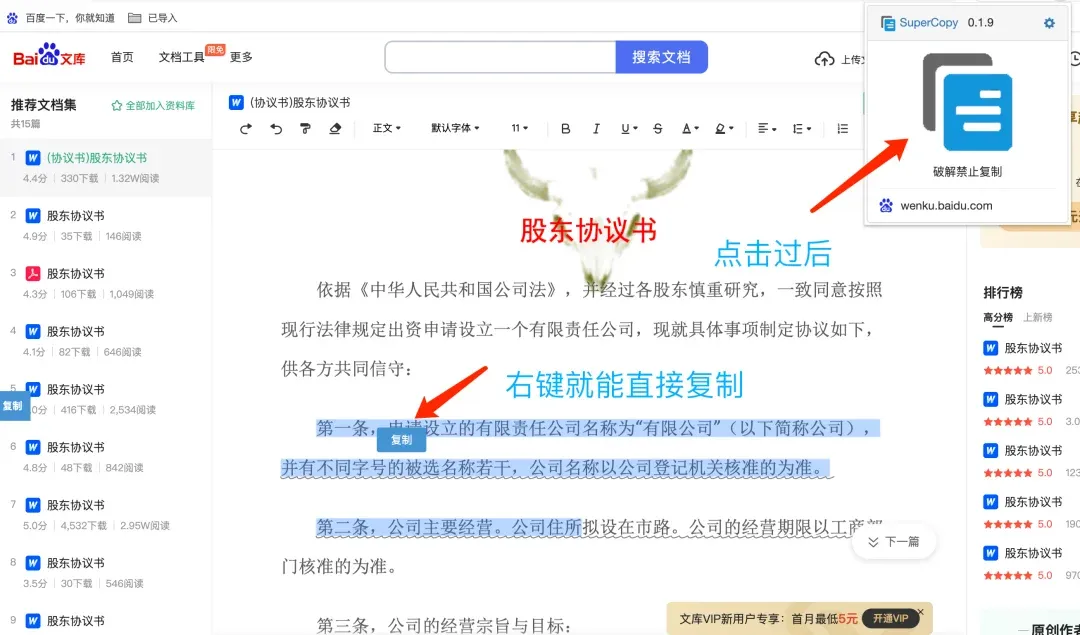Click the Word icon of sidebar document 8
The image size is (1080, 635).
[32, 563]
